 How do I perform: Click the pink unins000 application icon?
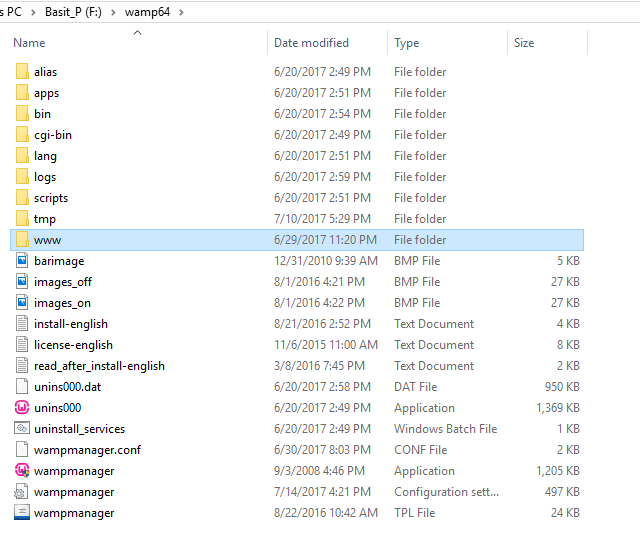[x=22, y=407]
